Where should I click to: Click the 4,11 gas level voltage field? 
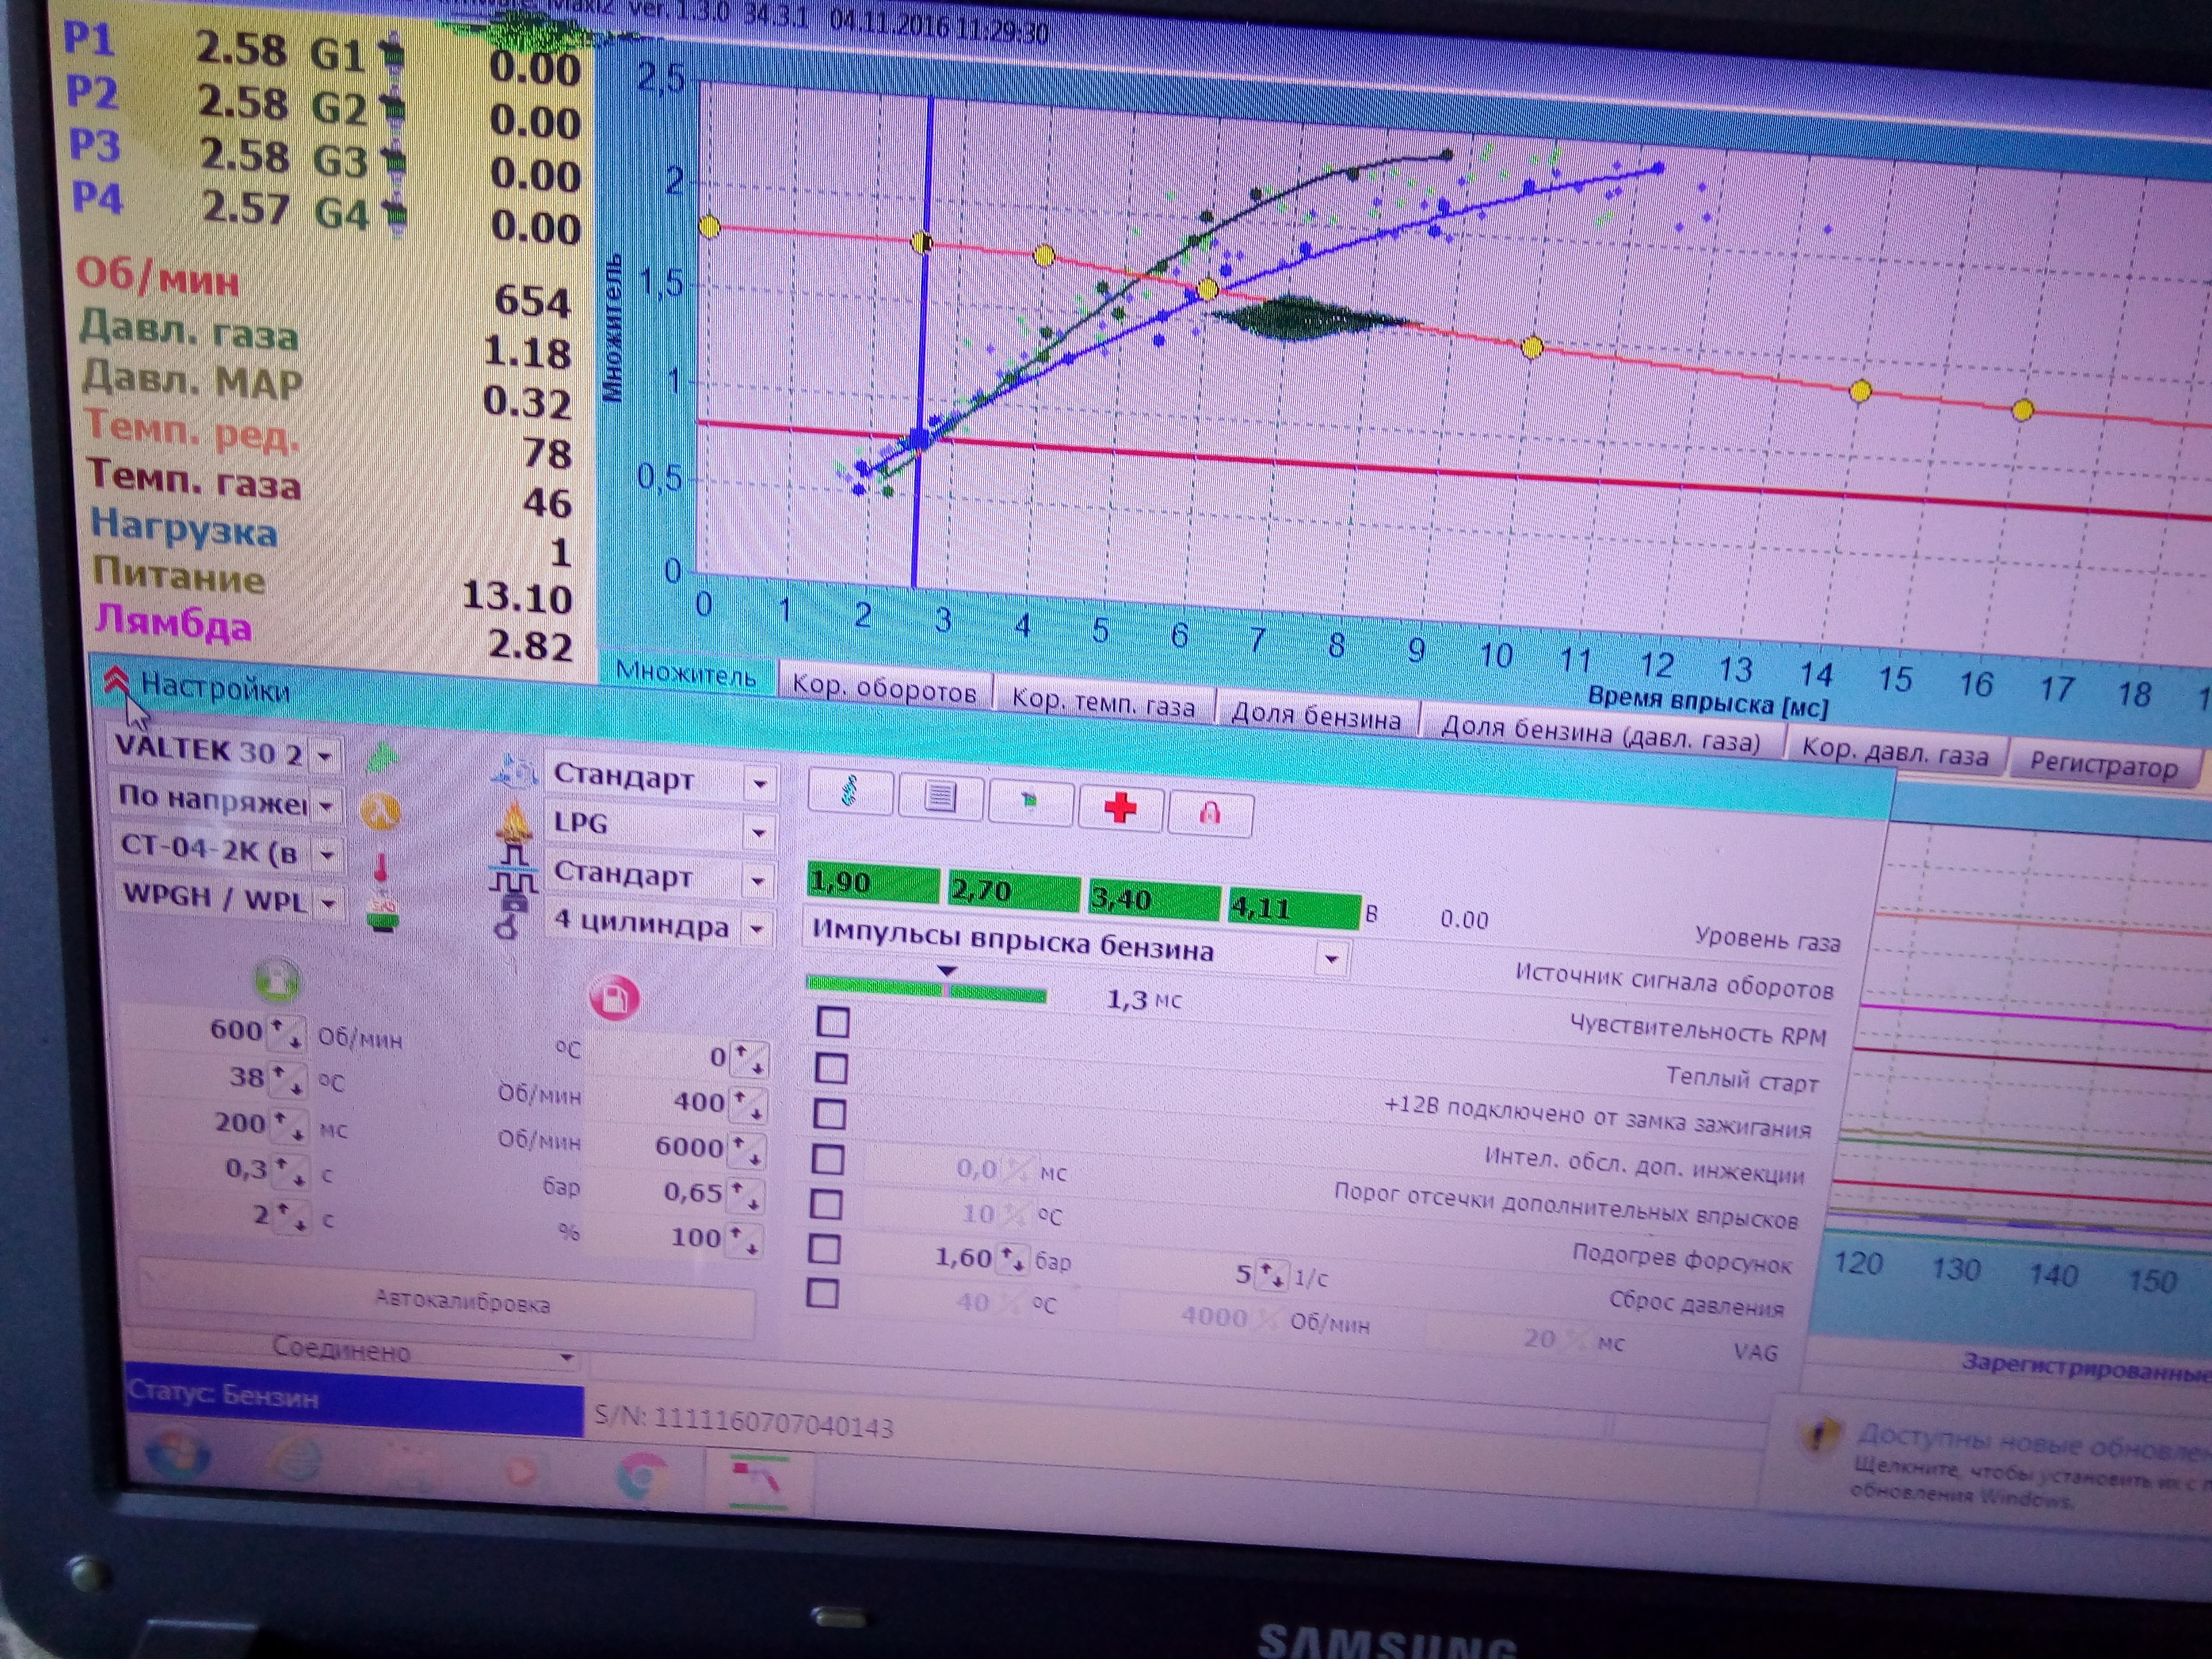(1293, 908)
